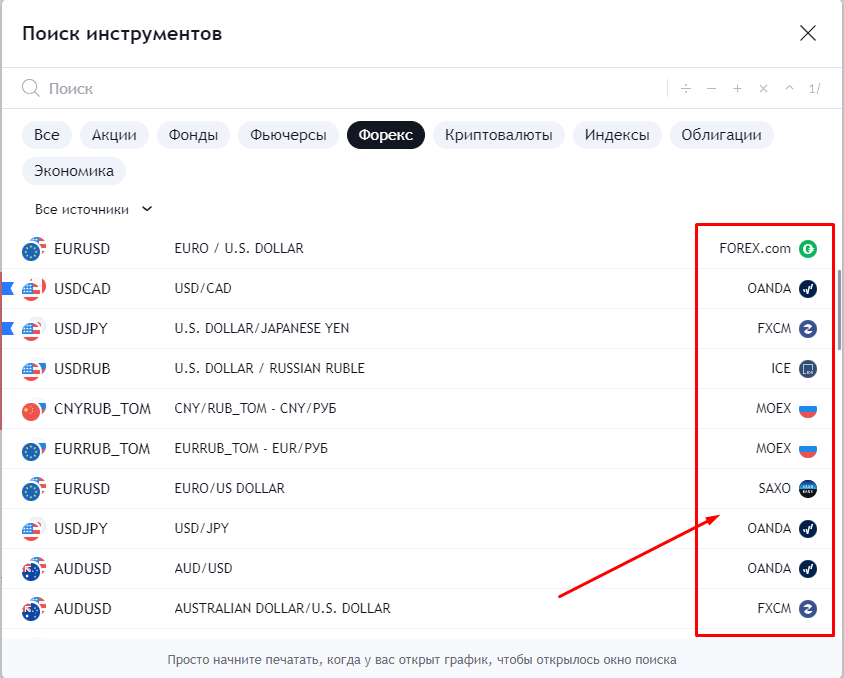Select the Криптовалюты category filter
This screenshot has height=678, width=844.
coord(499,135)
